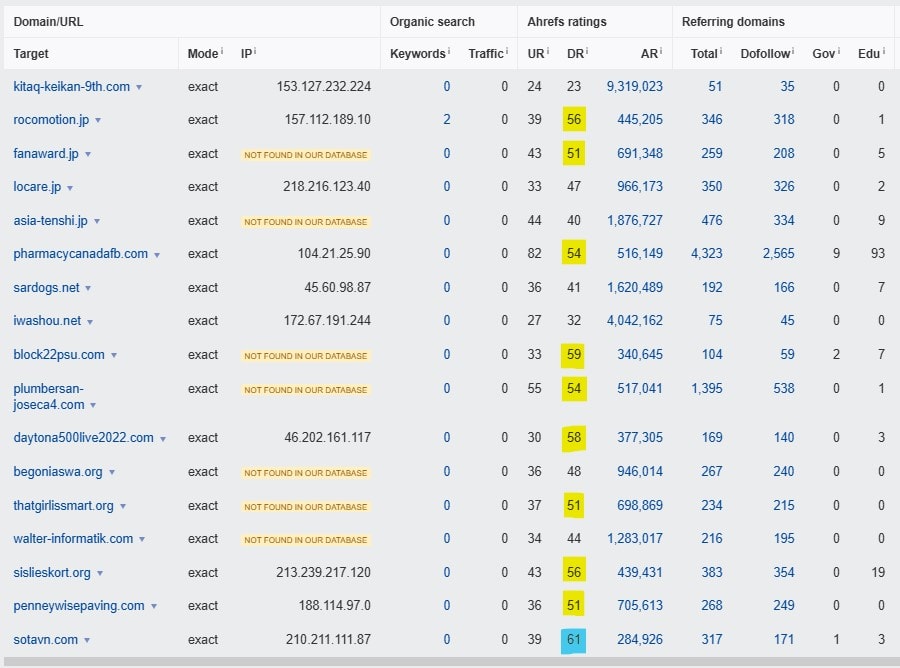Expand the iwashou.net dropdown arrow
900x668 pixels.
(90, 322)
